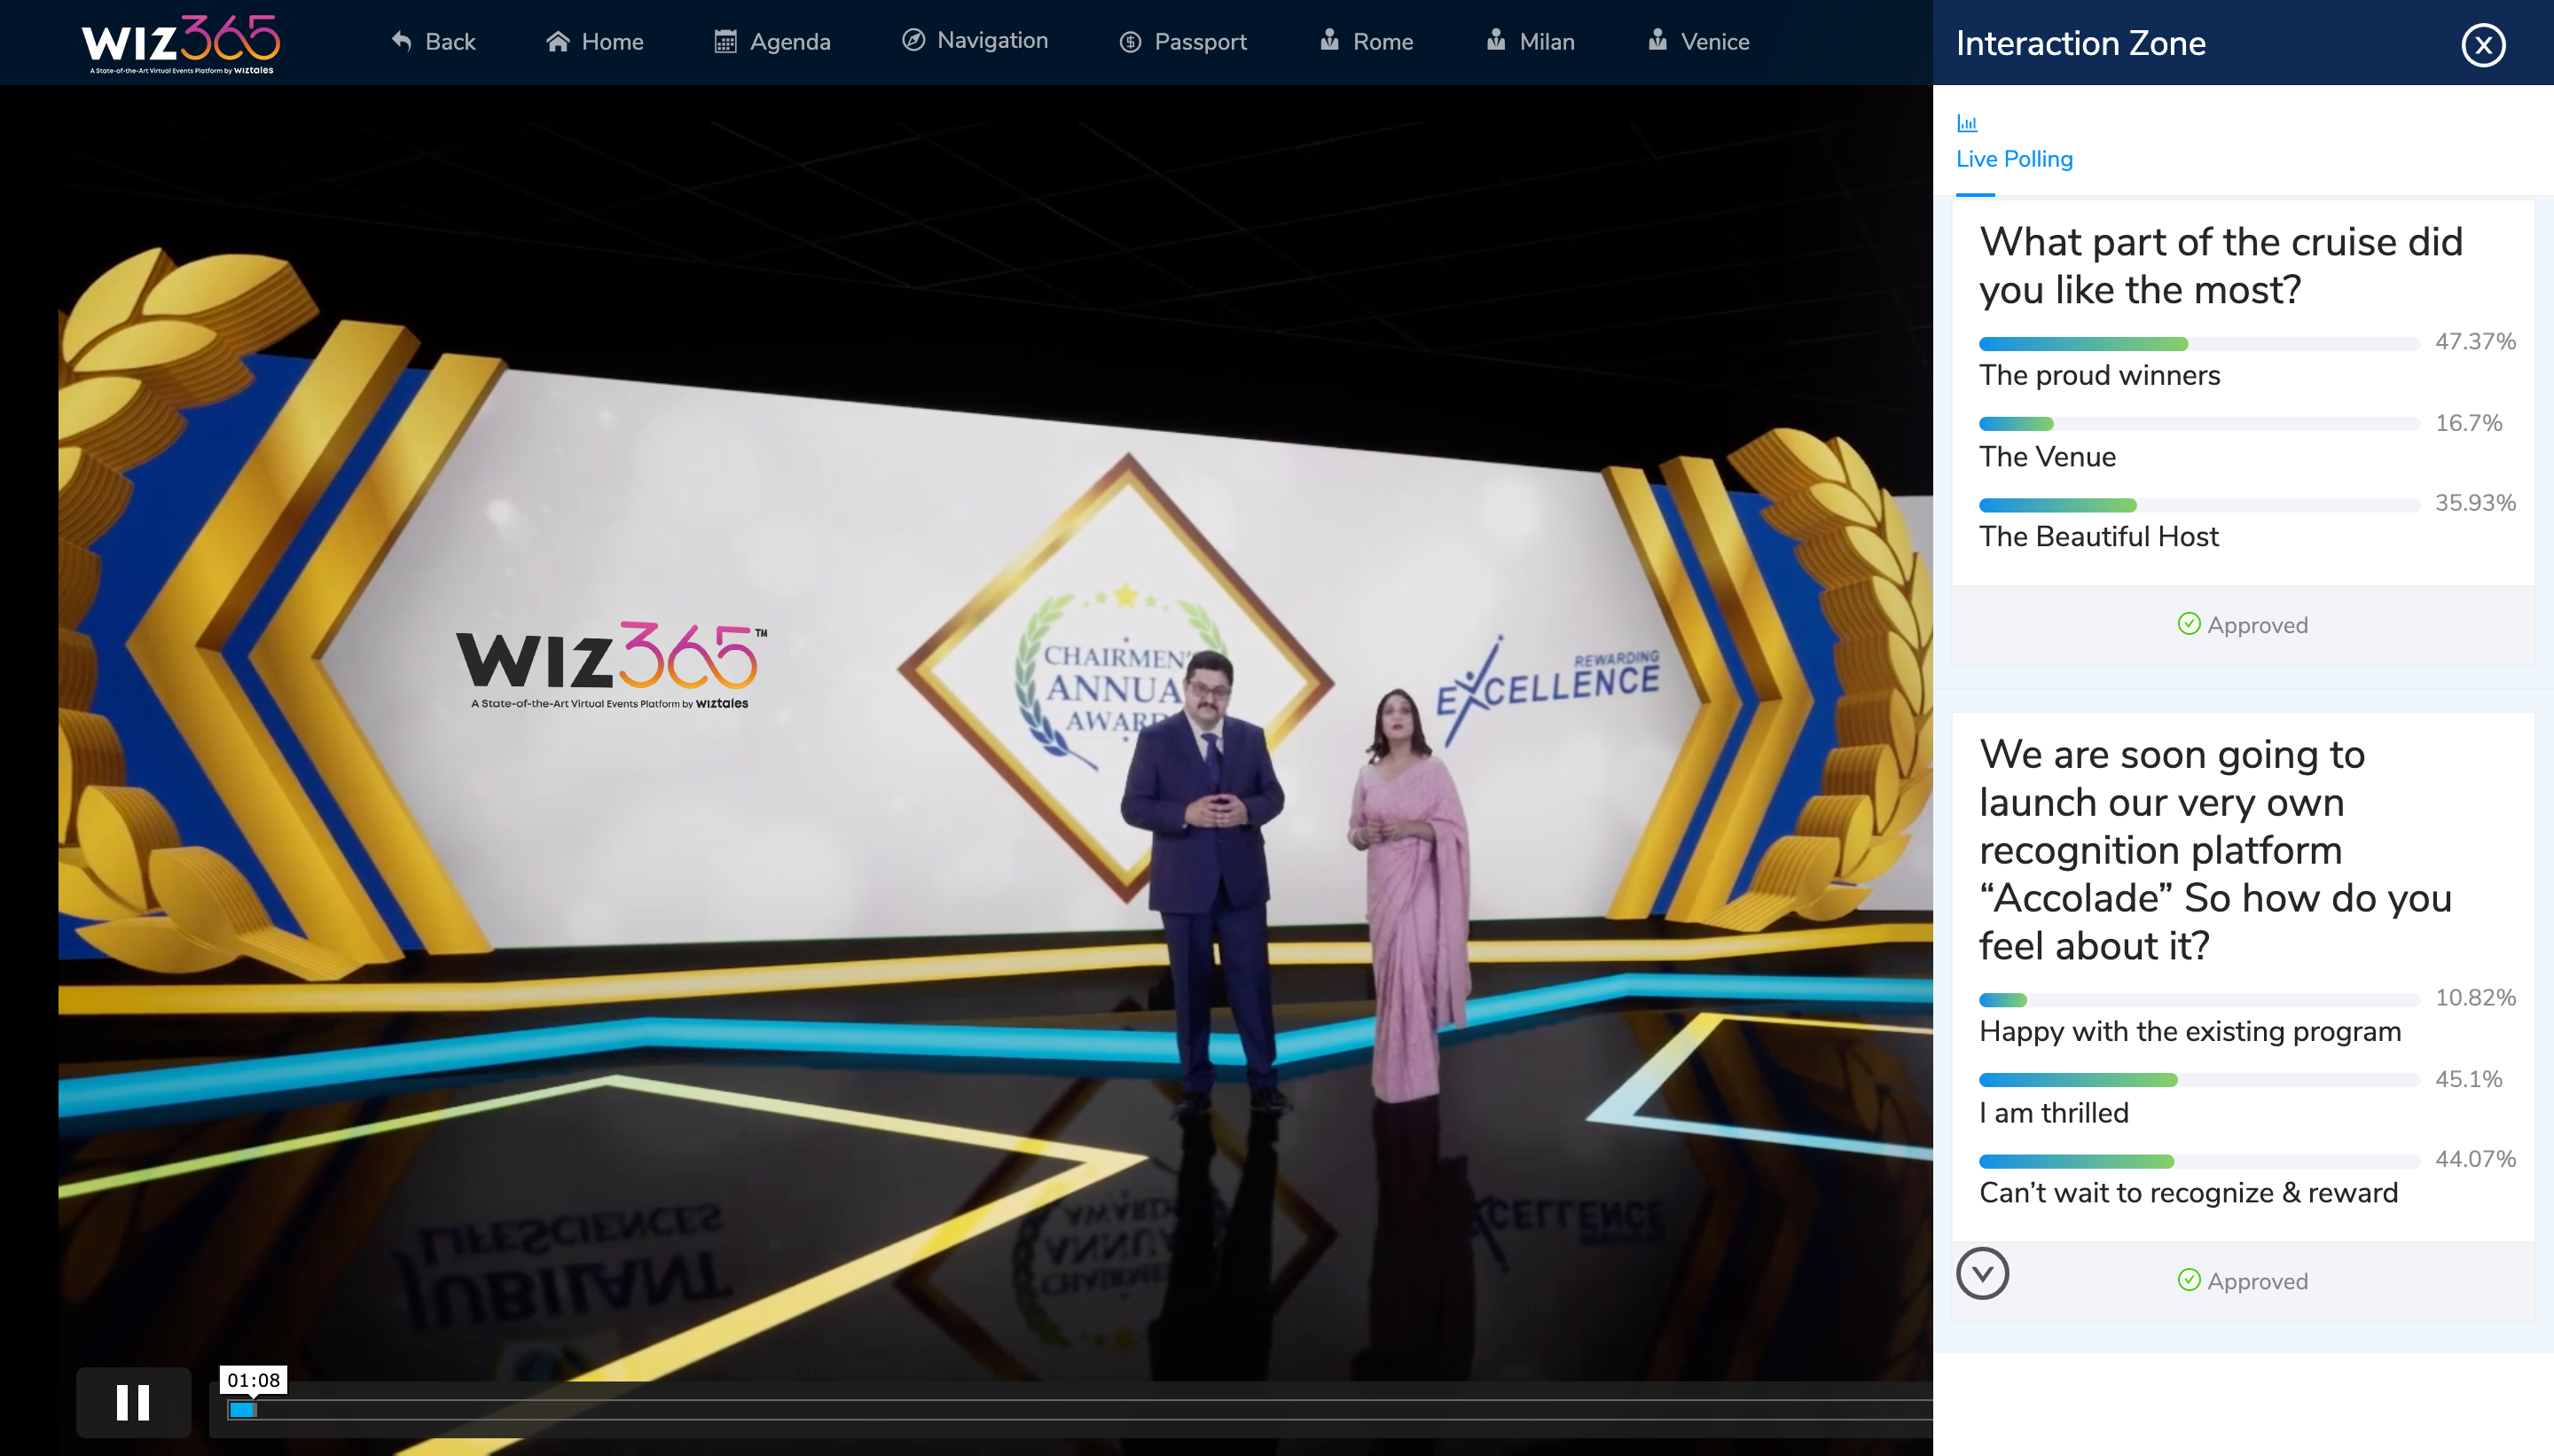
Task: Pause the video playback
Action: tap(133, 1402)
